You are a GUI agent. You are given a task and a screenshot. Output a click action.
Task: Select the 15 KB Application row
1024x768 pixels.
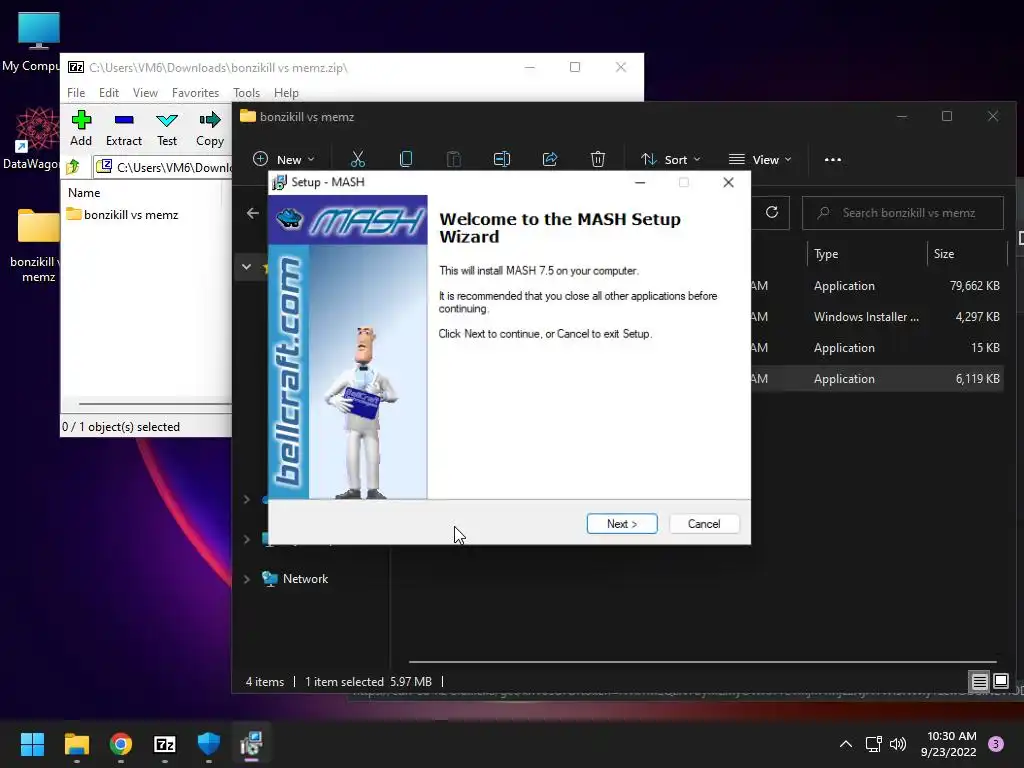[875, 347]
